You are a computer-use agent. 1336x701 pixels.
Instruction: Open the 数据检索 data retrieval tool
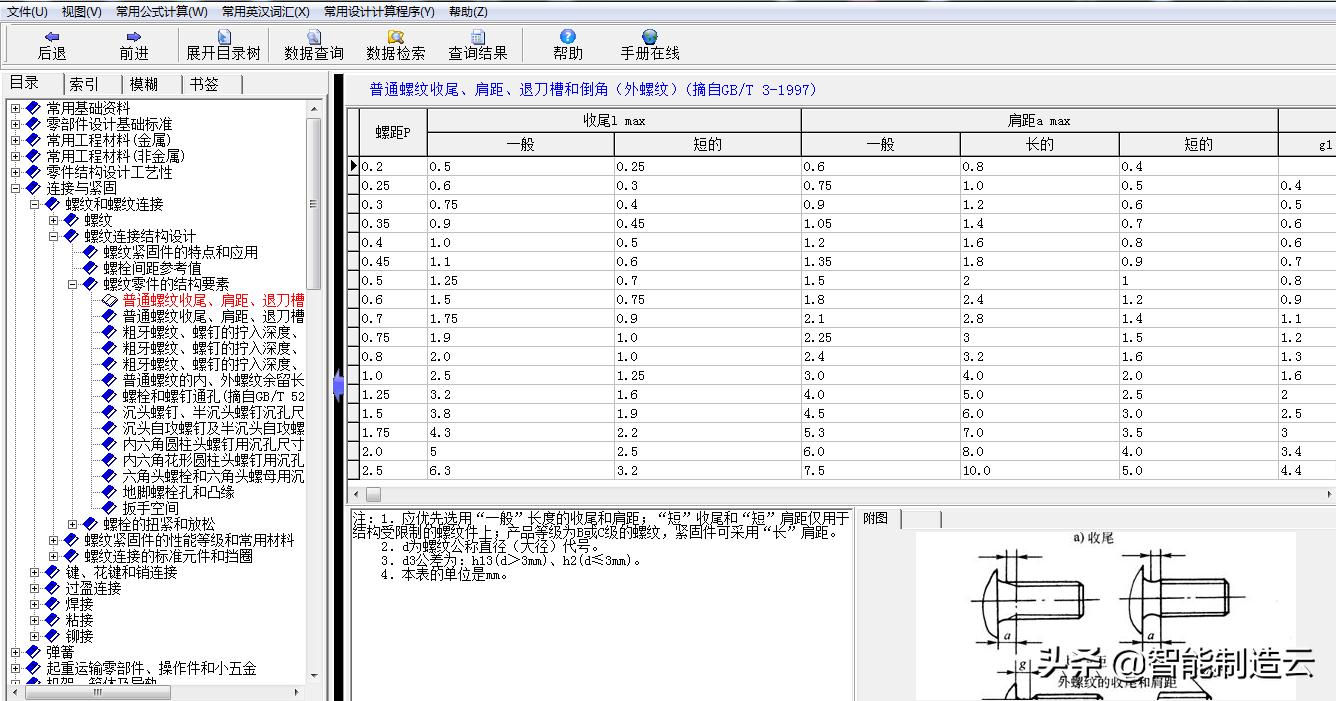(x=395, y=44)
